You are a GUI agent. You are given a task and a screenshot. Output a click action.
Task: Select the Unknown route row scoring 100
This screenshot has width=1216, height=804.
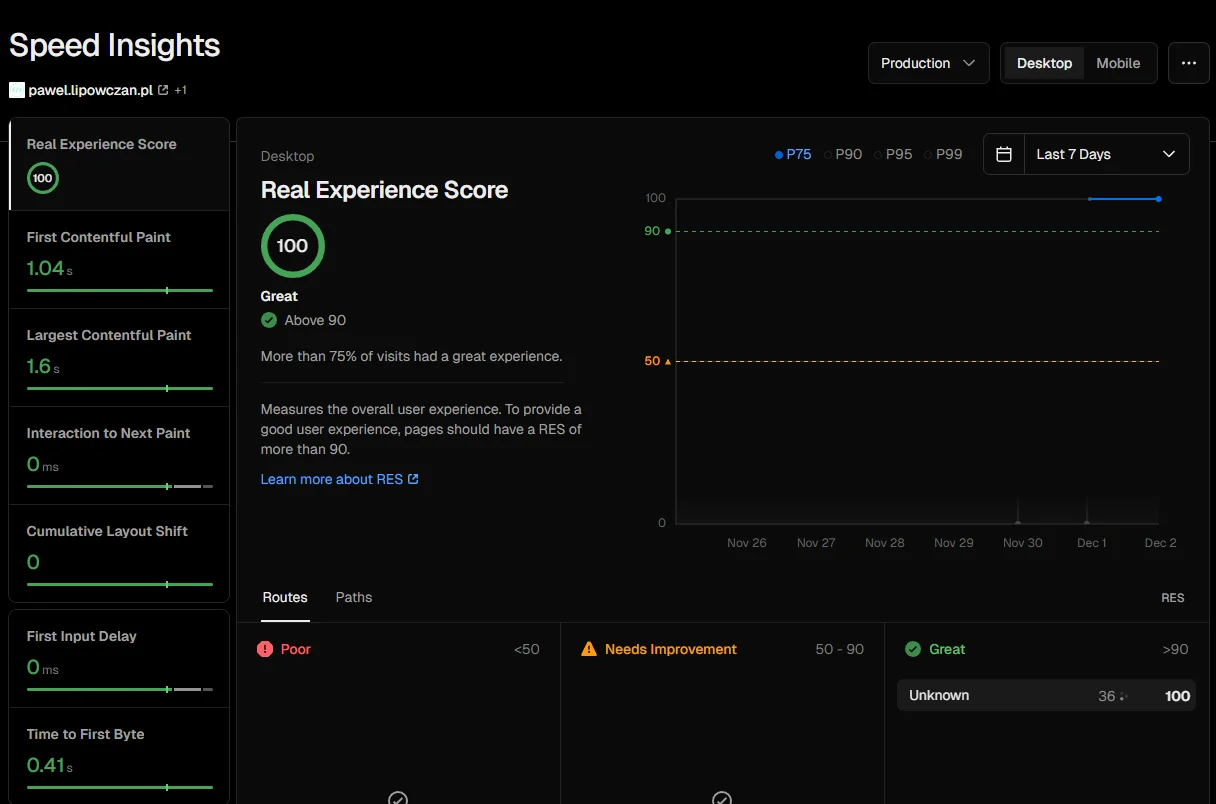click(x=1046, y=695)
